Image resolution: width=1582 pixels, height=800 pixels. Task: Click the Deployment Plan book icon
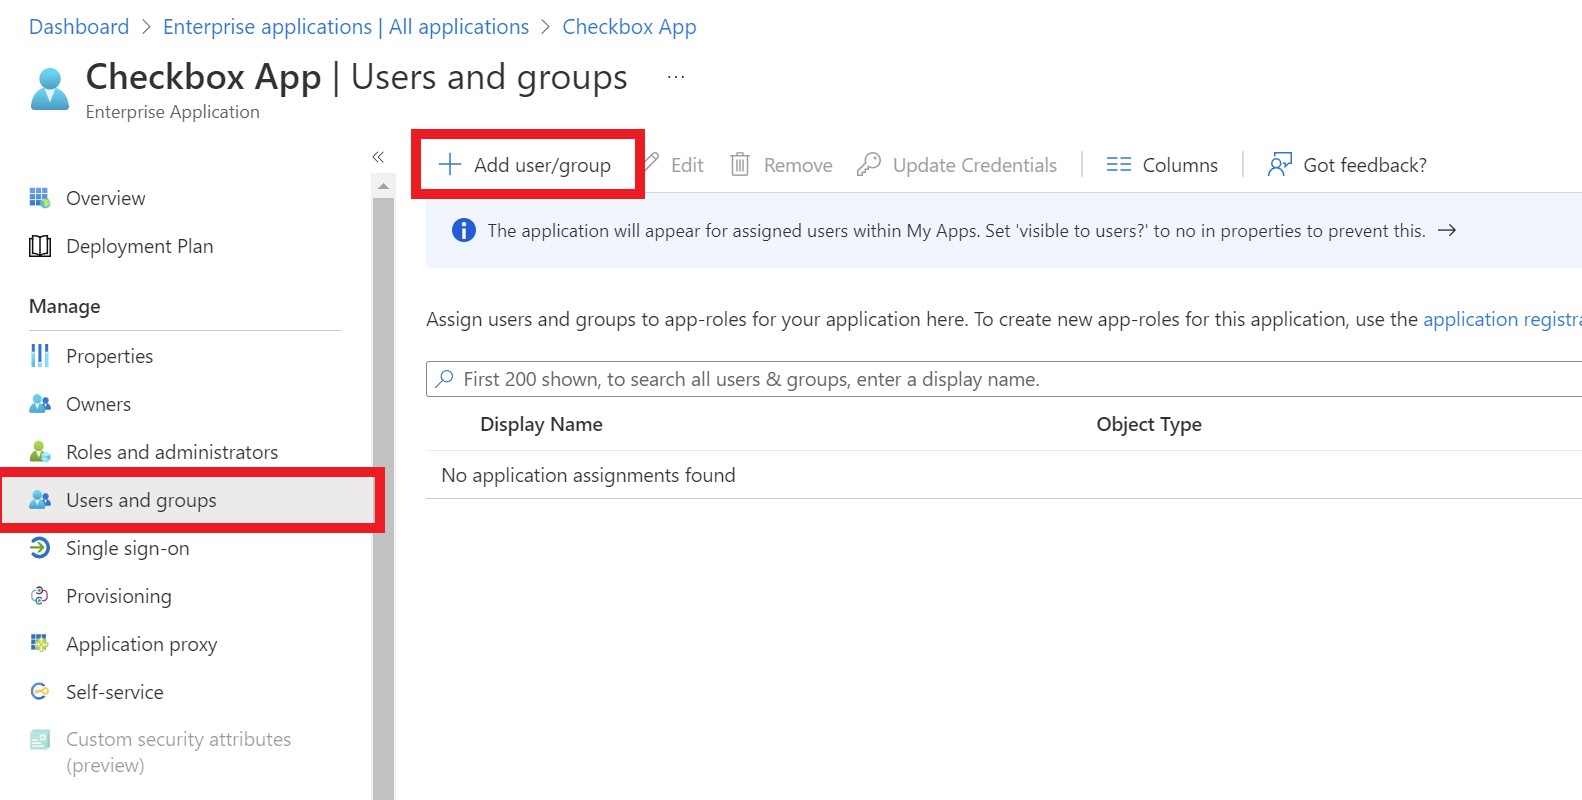(40, 246)
